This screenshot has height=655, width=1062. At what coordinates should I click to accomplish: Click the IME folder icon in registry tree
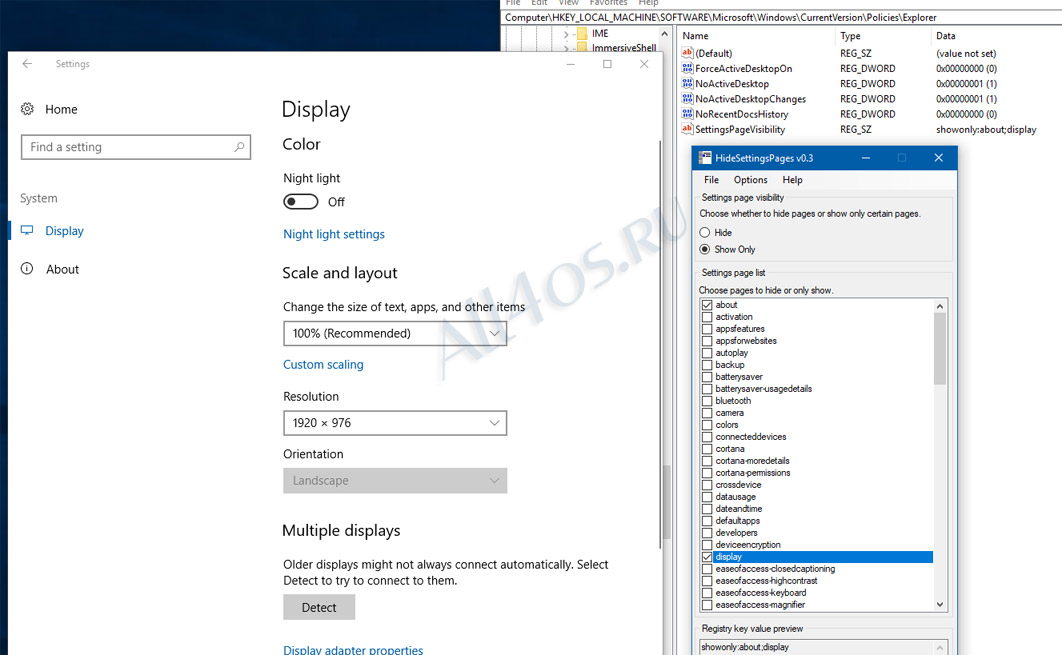pyautogui.click(x=582, y=33)
